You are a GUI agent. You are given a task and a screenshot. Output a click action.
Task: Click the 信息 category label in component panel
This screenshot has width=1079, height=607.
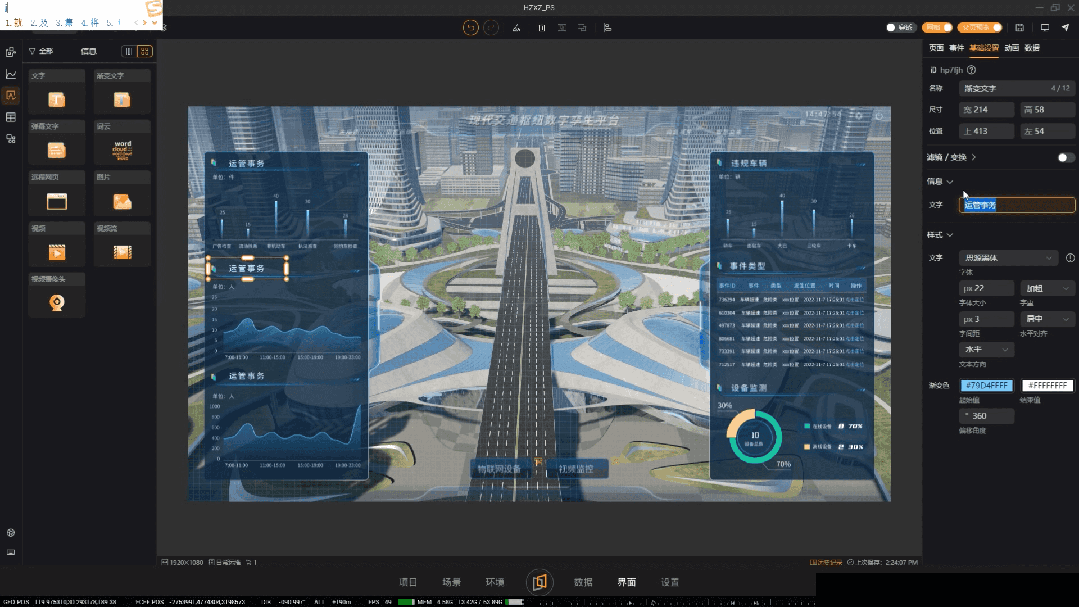(89, 52)
